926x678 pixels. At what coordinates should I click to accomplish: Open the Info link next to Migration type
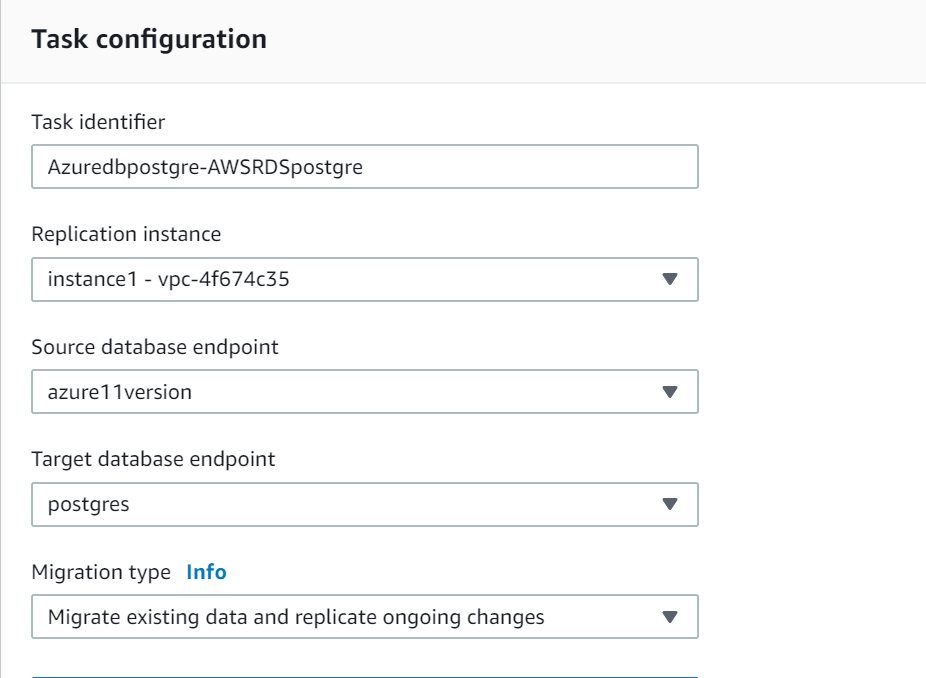point(207,572)
